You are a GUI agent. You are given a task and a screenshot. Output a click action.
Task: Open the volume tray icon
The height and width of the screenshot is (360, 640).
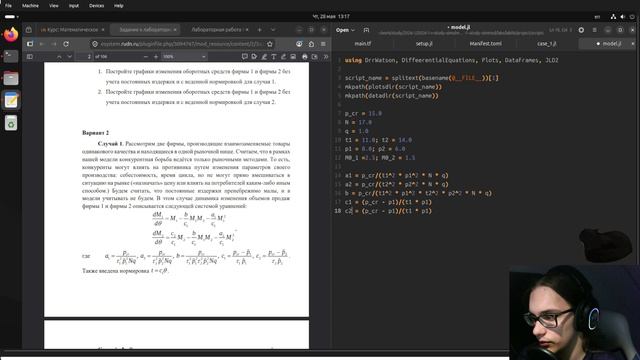pyautogui.click(x=622, y=17)
